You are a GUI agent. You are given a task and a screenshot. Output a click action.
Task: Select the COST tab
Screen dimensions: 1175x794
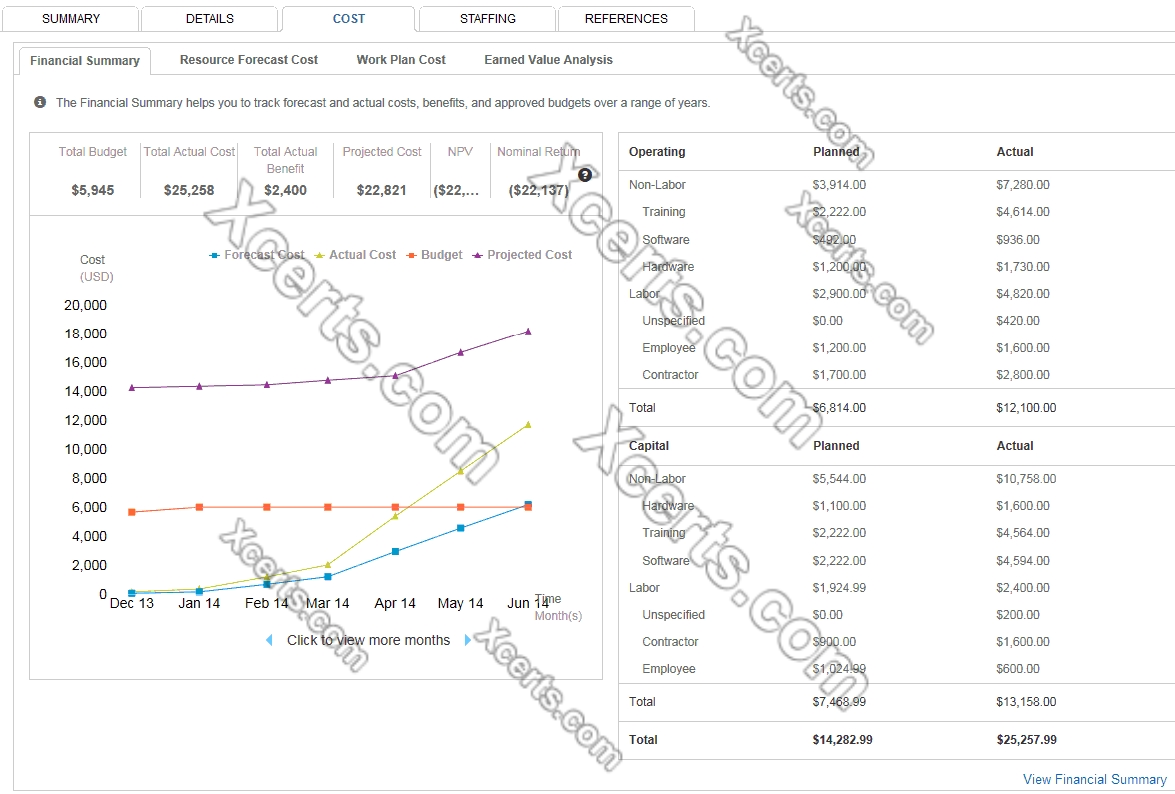click(x=348, y=19)
